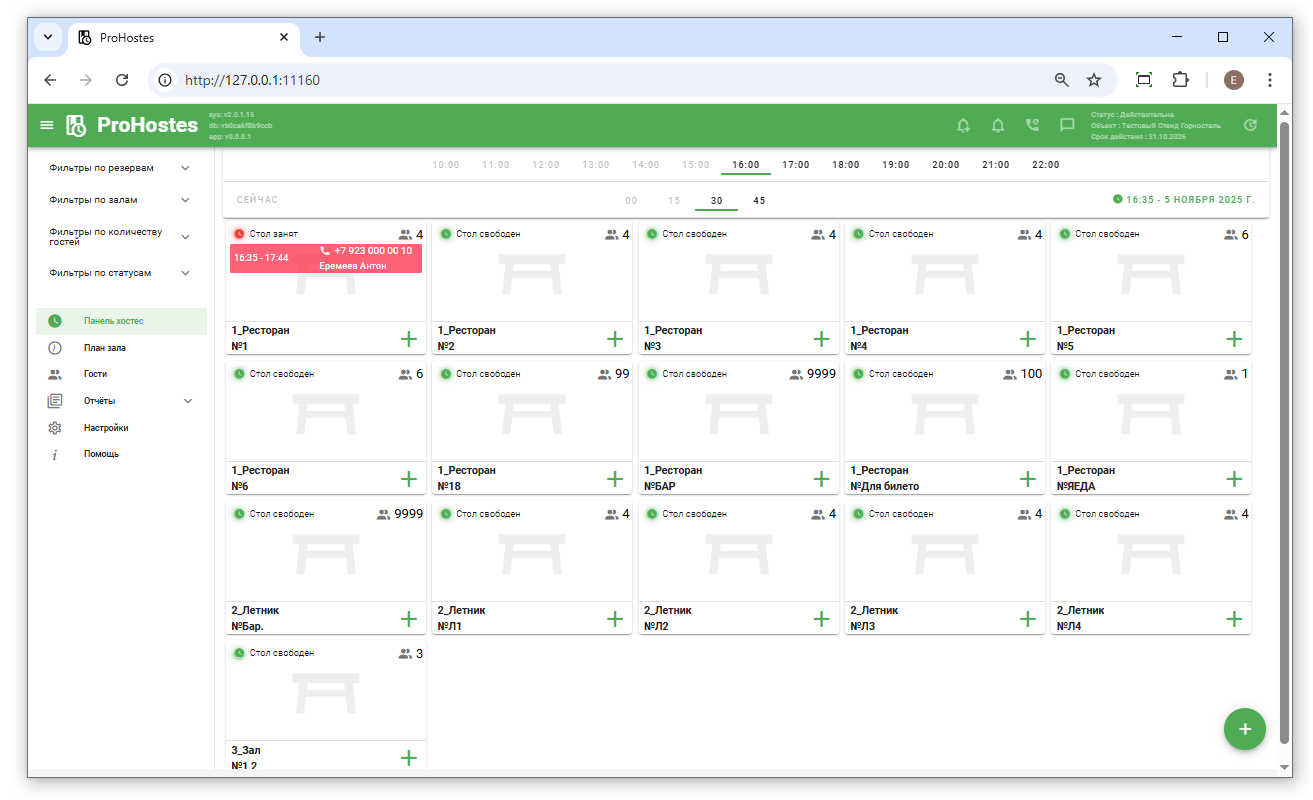Open the red reservation for Еремеев Антон

[326, 258]
